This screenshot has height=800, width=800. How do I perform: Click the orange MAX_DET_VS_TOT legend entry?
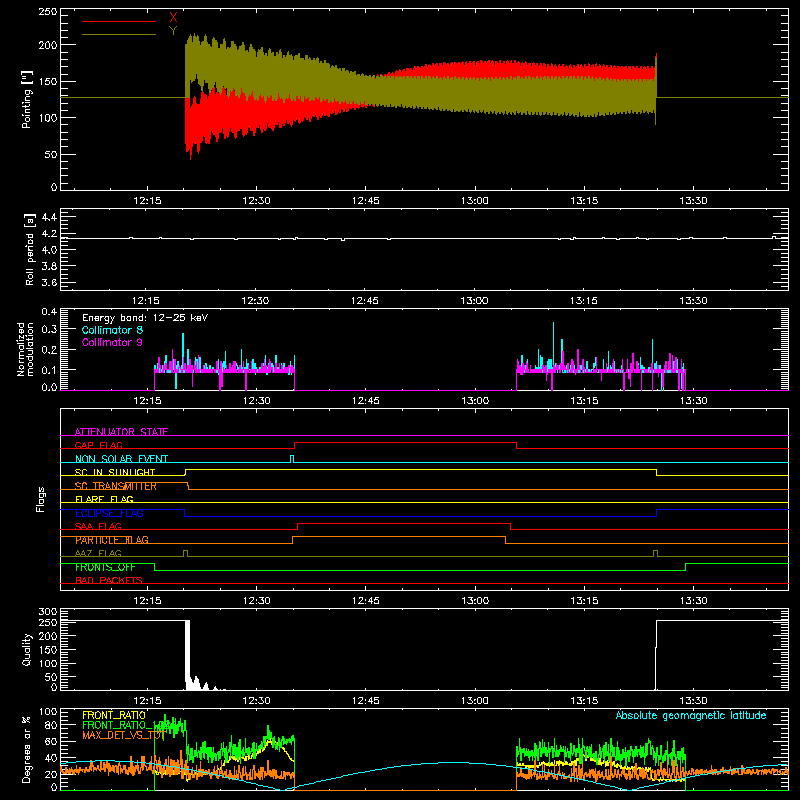pyautogui.click(x=122, y=735)
